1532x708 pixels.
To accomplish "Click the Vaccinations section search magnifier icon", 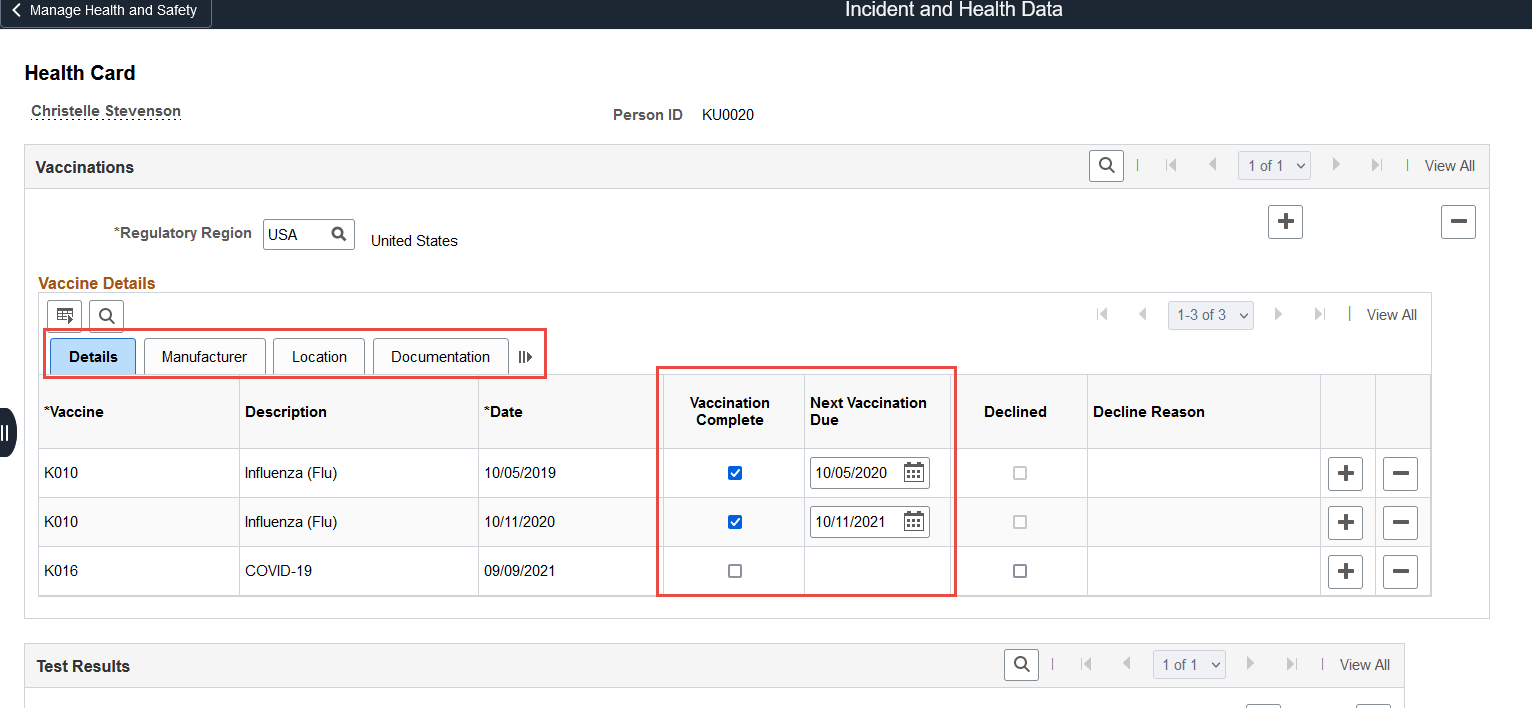I will click(x=1106, y=166).
